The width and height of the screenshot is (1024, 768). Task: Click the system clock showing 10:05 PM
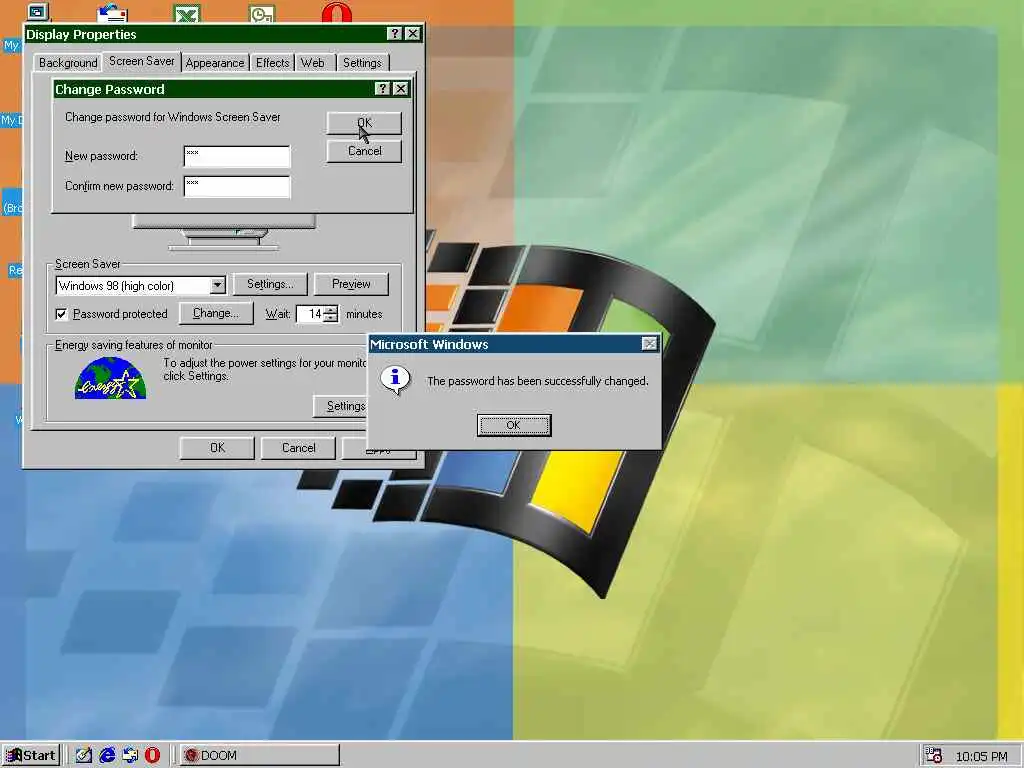click(982, 756)
